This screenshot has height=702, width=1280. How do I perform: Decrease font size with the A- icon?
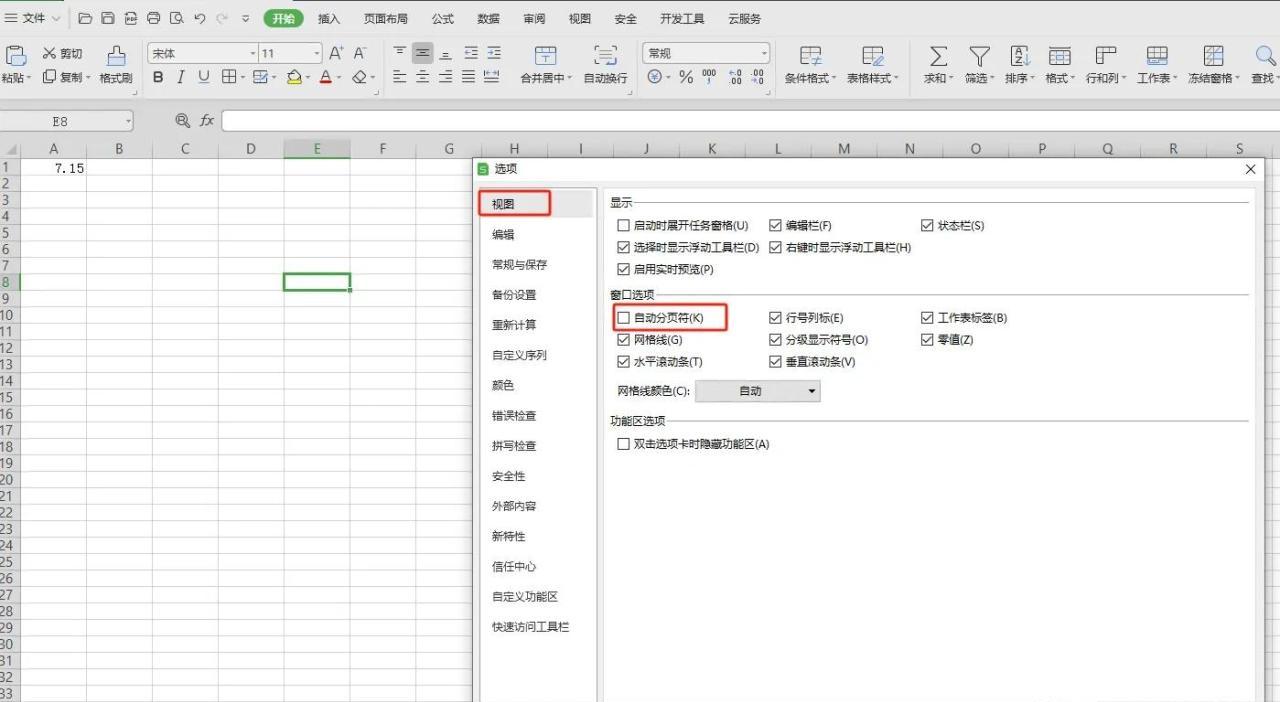pyautogui.click(x=360, y=53)
